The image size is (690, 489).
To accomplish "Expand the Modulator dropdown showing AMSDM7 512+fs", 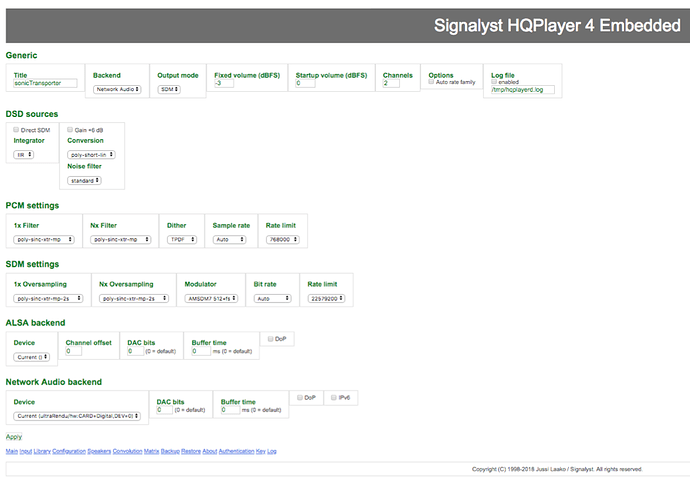I will (211, 298).
